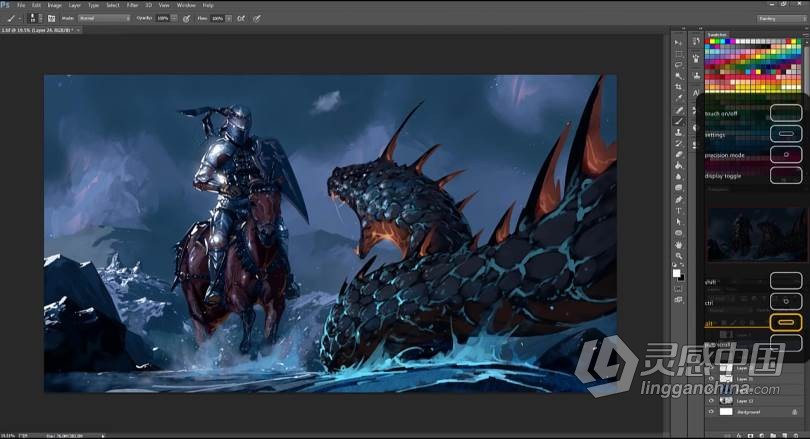
Task: Open the status bar info arrow
Action: pos(103,436)
